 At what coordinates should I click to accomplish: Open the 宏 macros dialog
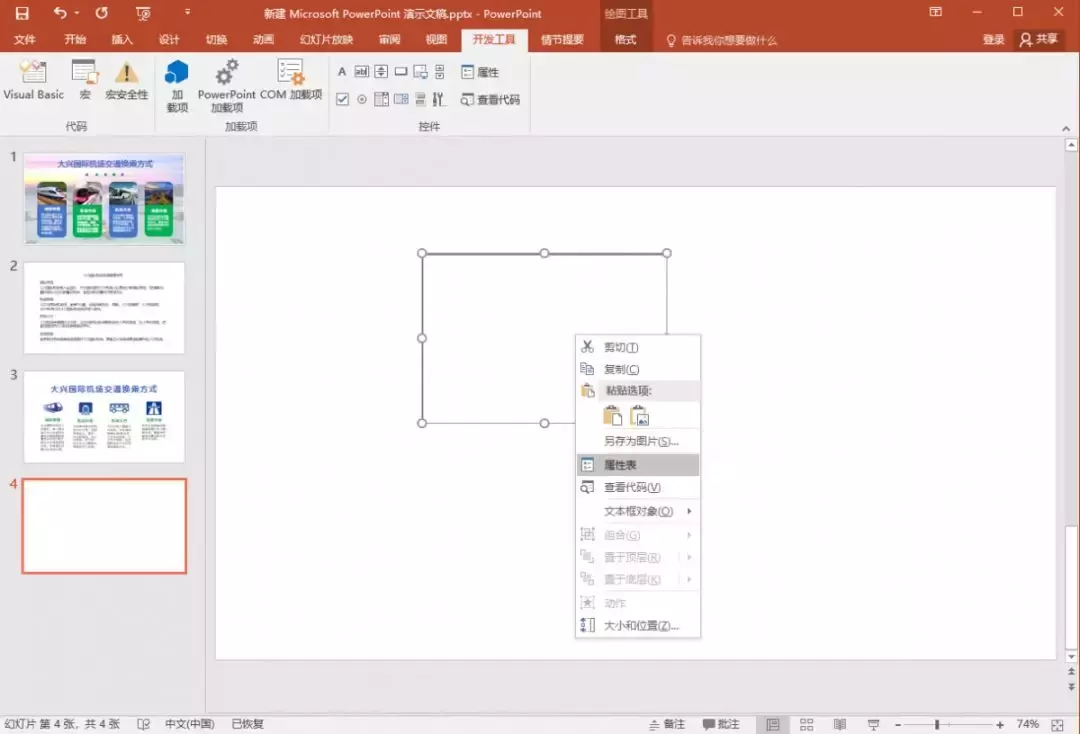pyautogui.click(x=85, y=81)
